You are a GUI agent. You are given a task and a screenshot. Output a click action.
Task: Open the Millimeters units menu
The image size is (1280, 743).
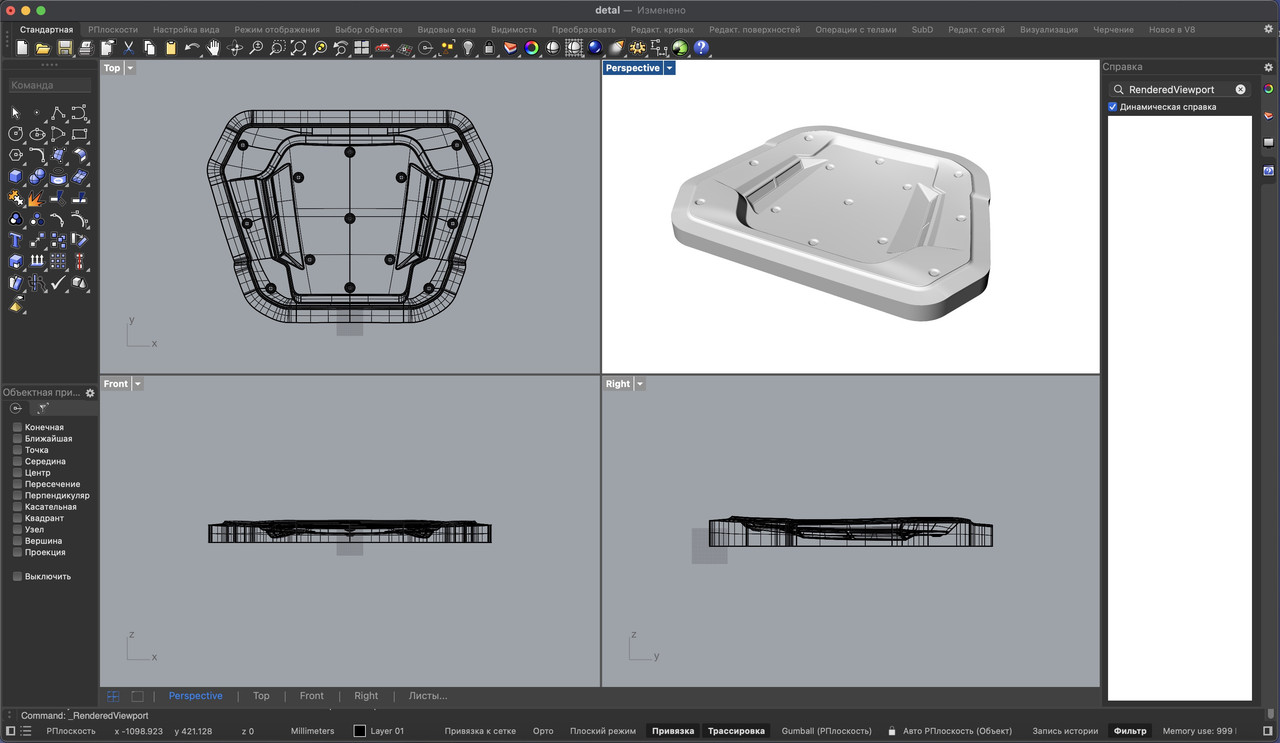click(312, 731)
